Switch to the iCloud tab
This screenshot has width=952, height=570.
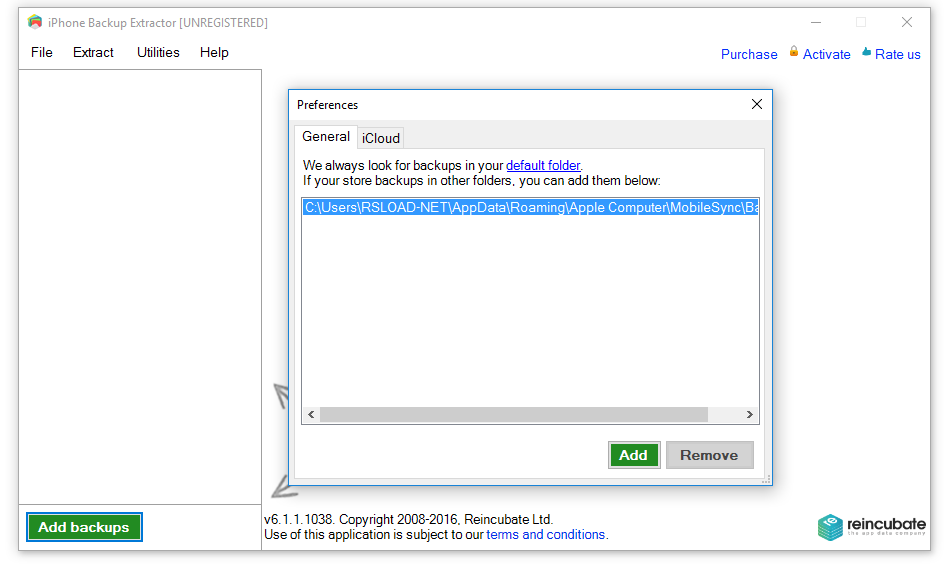point(381,138)
